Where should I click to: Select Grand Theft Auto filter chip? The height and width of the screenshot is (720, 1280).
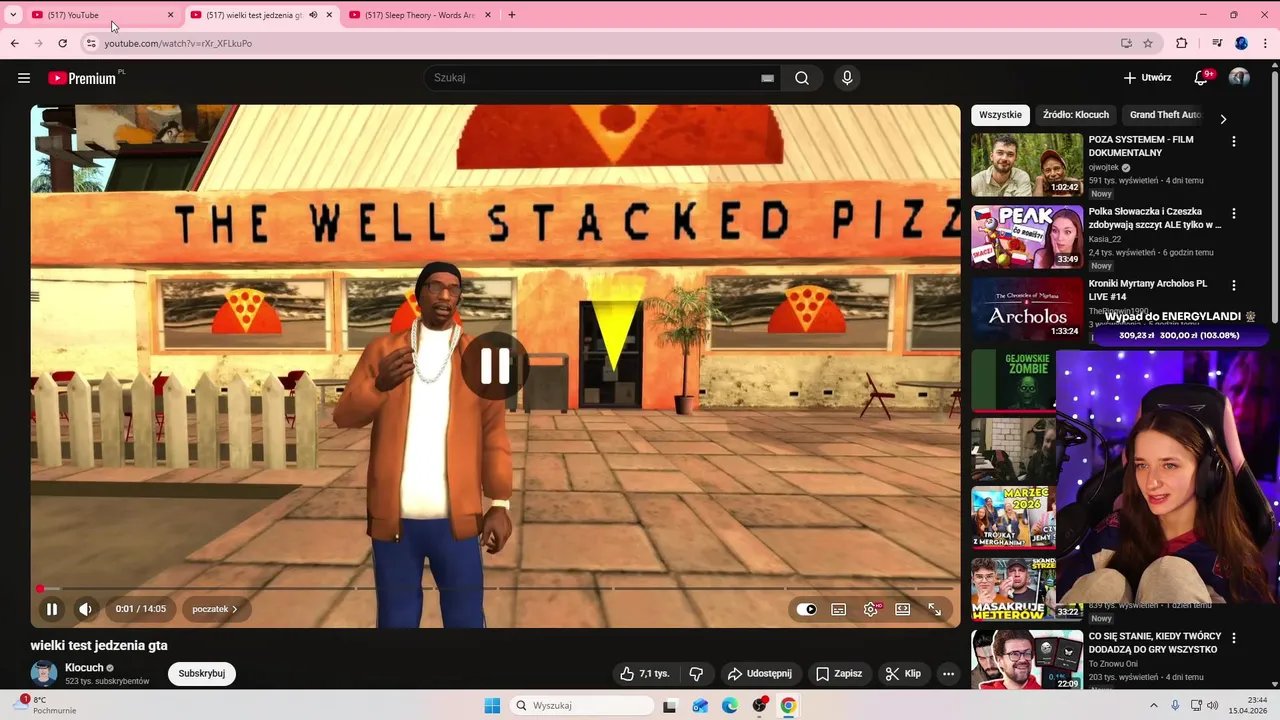tap(1165, 115)
